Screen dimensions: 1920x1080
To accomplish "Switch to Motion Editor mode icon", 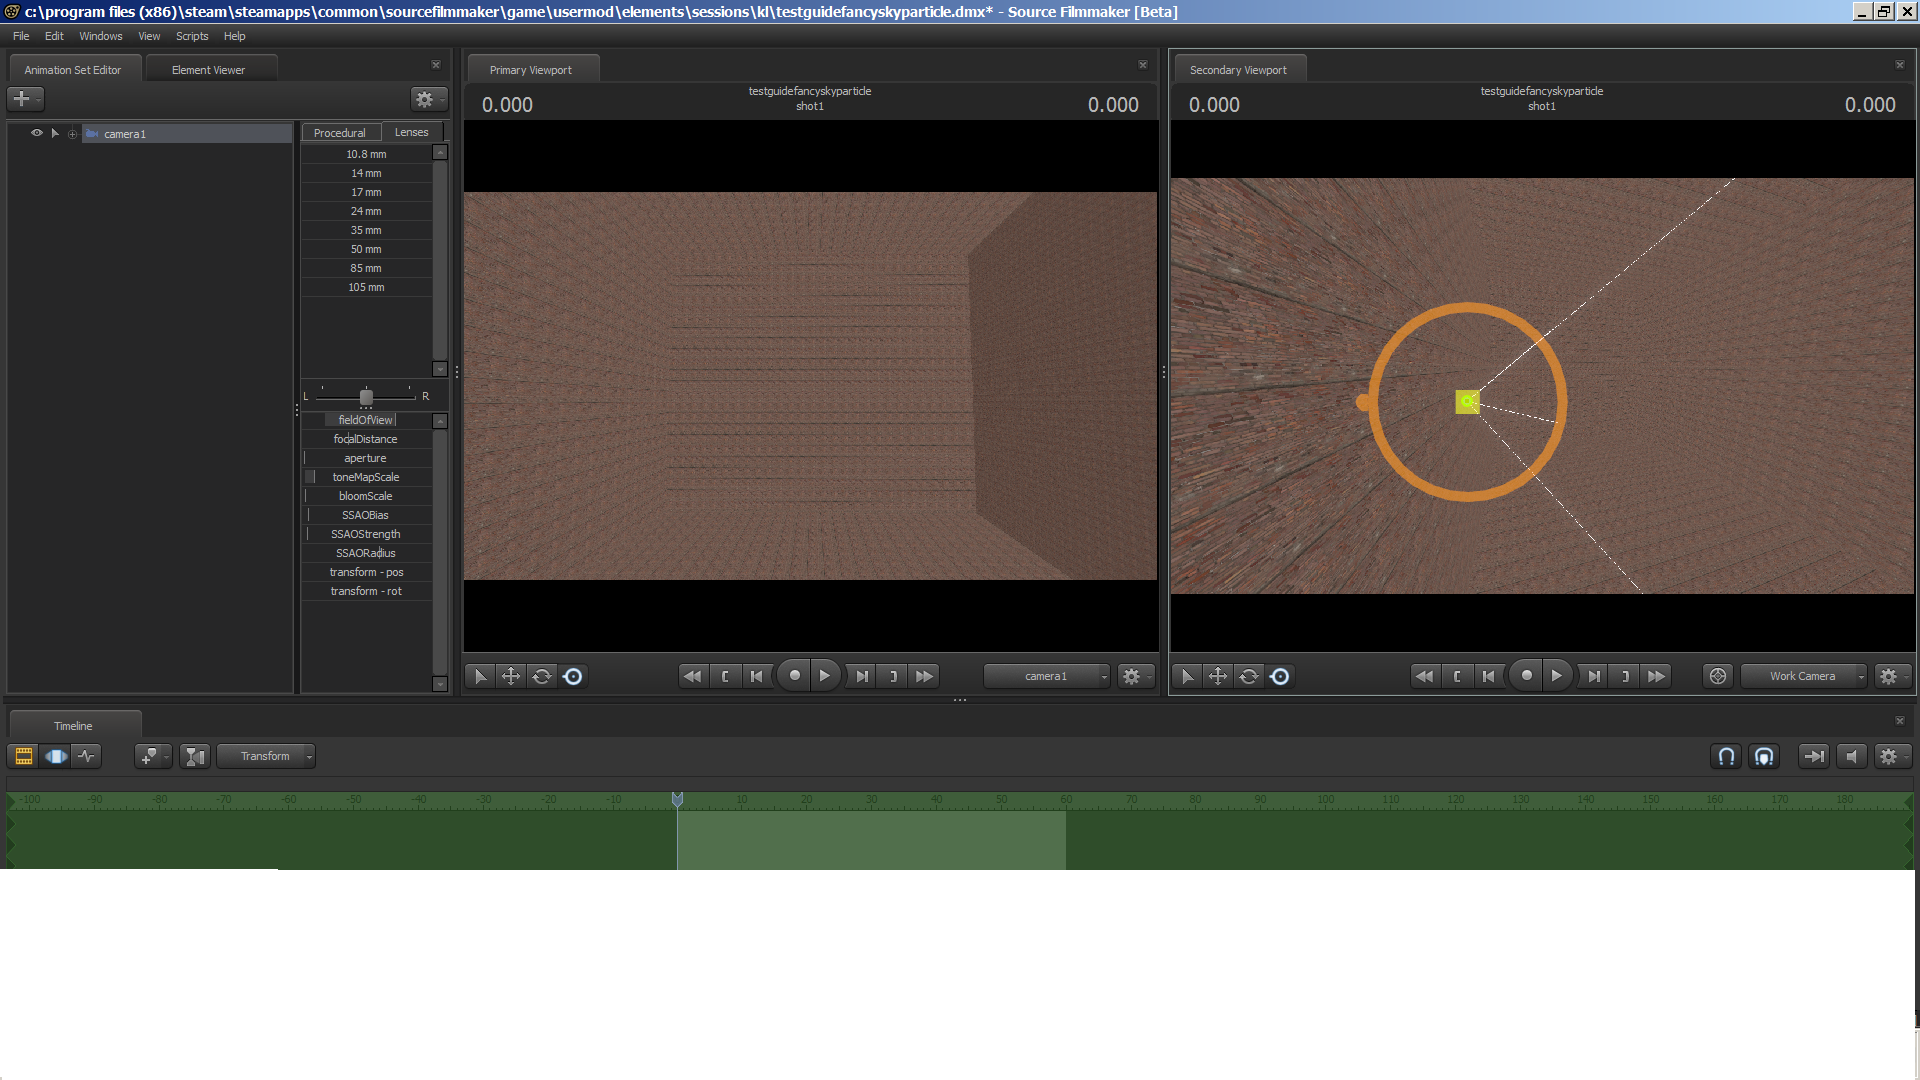I will click(56, 756).
